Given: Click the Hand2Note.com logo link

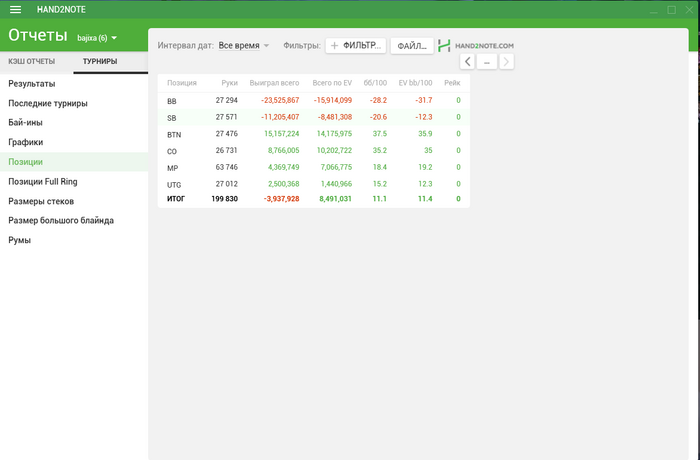Looking at the screenshot, I should pos(476,46).
